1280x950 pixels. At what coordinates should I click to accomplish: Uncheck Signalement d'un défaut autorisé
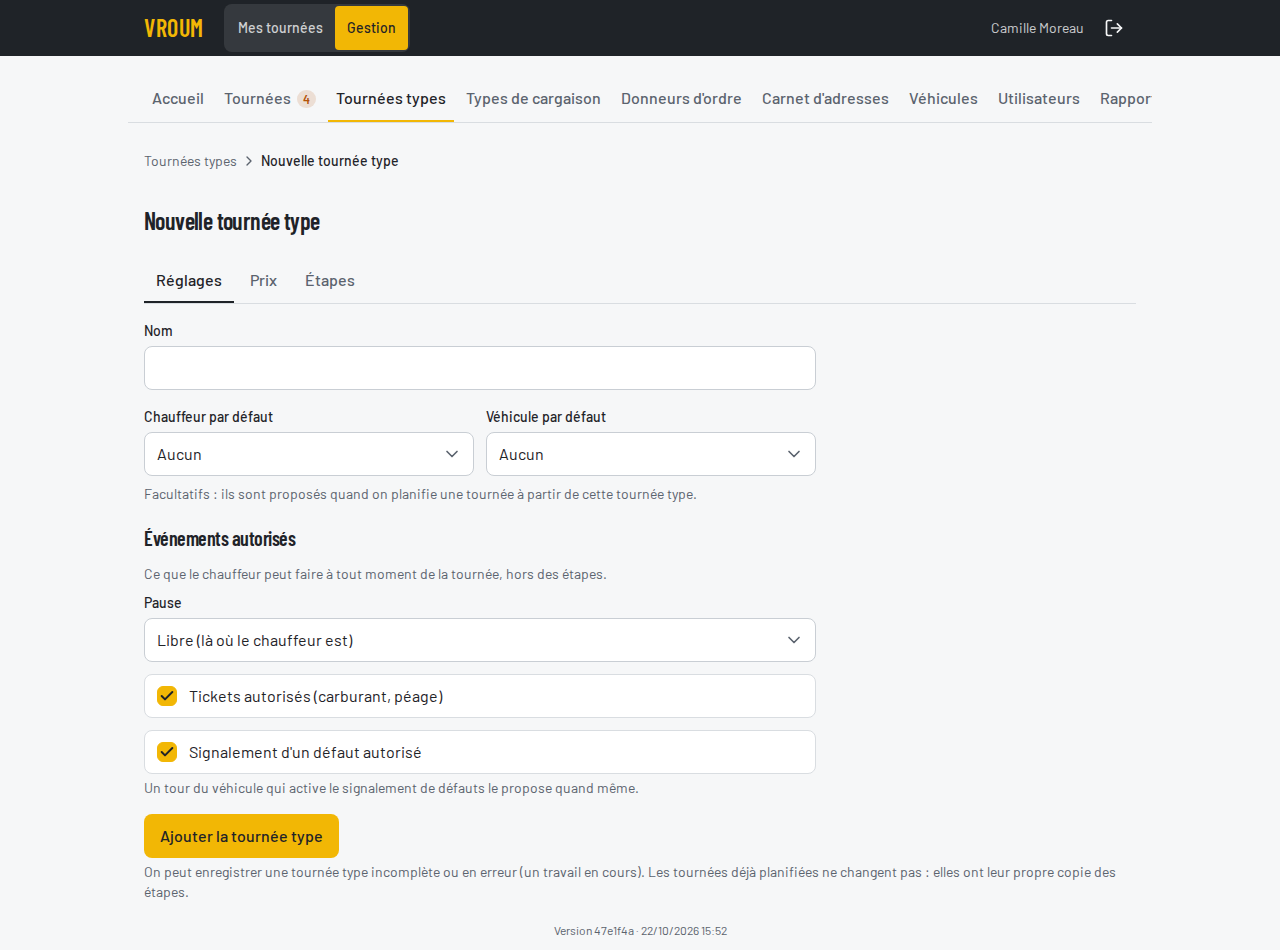167,752
